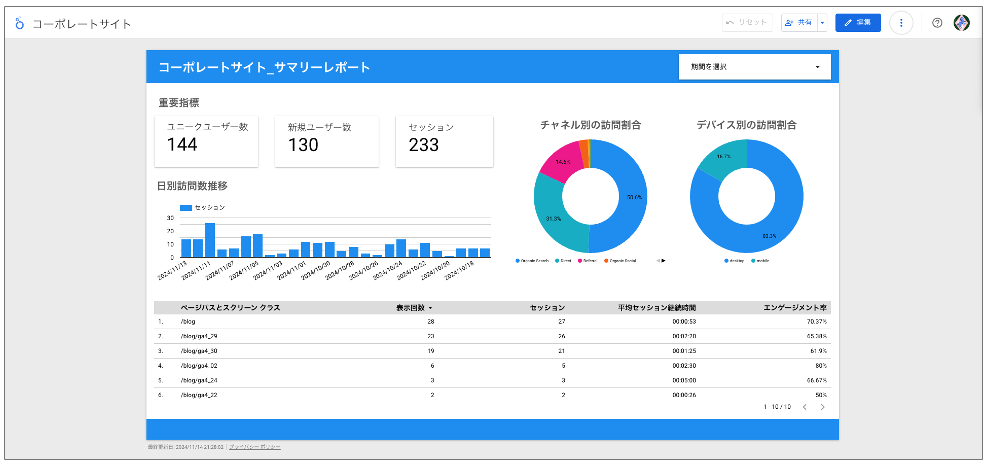Click the Organic Search legend dot
990x466 pixels.
(x=517, y=260)
